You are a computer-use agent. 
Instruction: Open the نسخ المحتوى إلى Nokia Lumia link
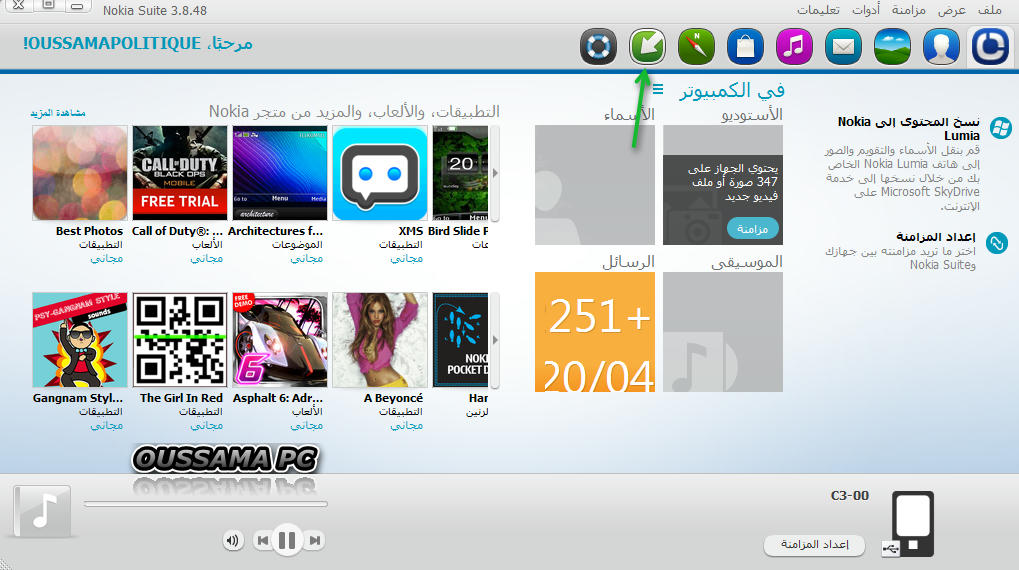click(x=909, y=129)
